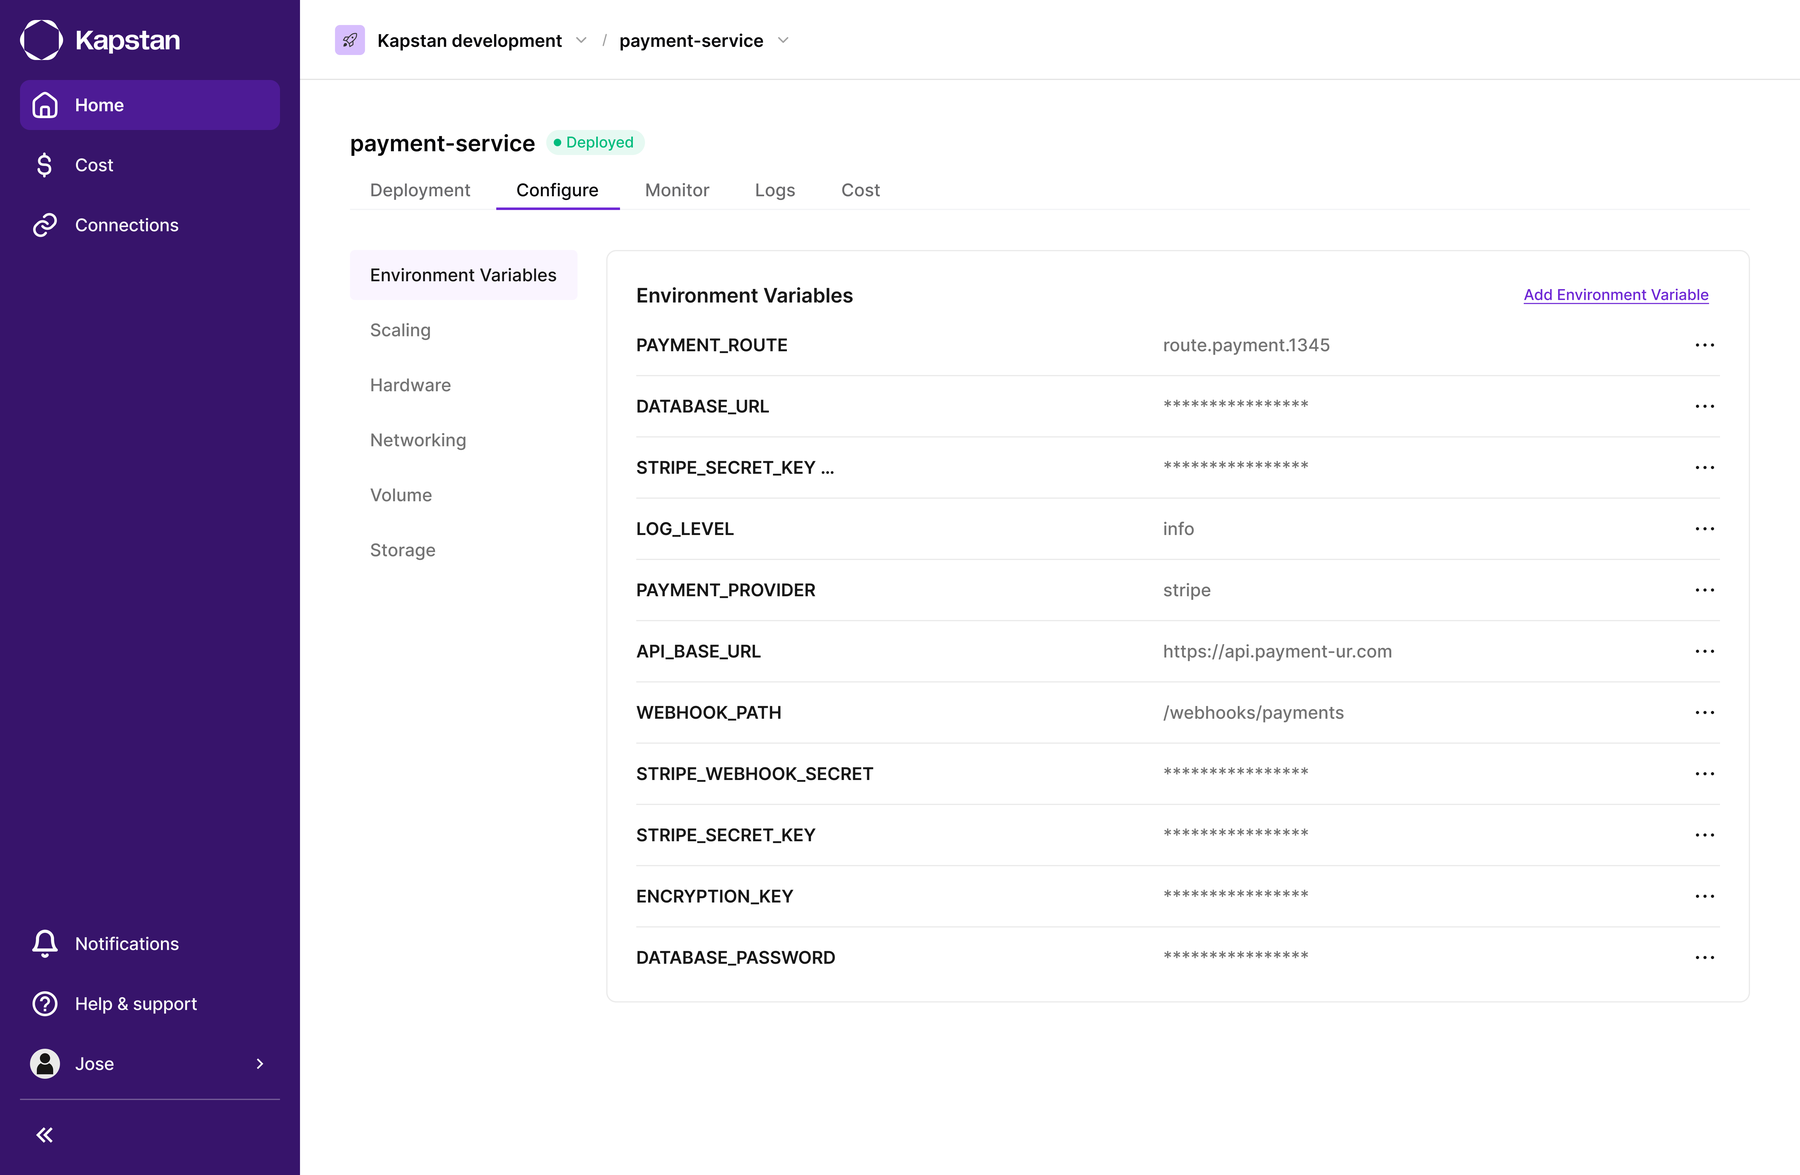
Task: Open the options menu for DATABASE_PASSWORD
Action: click(1705, 957)
